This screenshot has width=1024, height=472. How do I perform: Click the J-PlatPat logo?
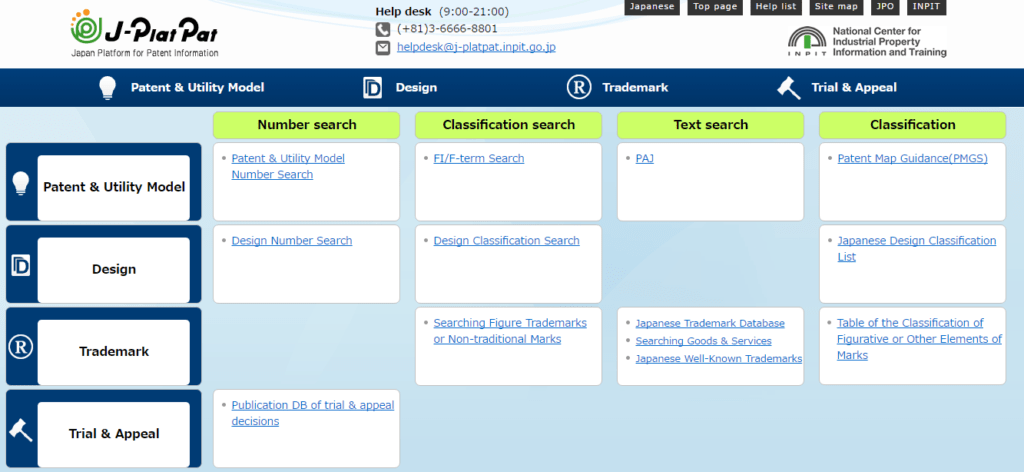click(x=144, y=35)
